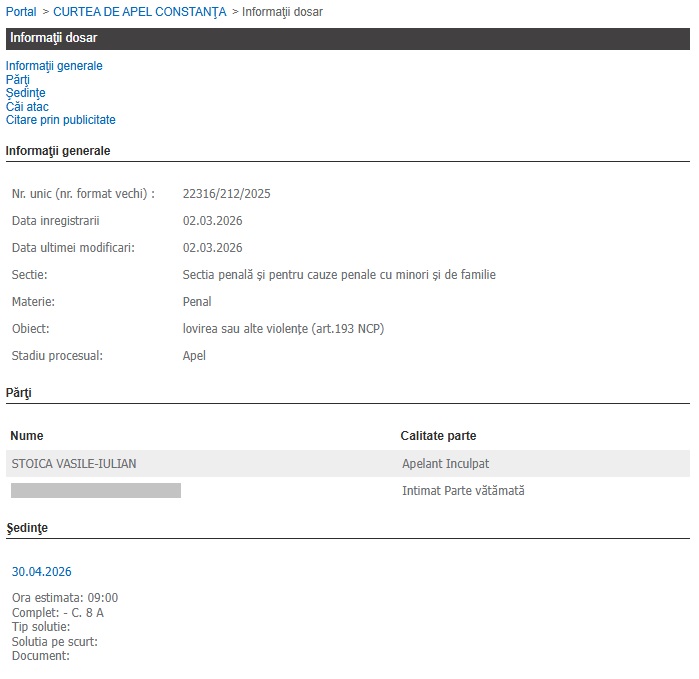
Task: Click the Sectia penală section value text
Action: (339, 275)
